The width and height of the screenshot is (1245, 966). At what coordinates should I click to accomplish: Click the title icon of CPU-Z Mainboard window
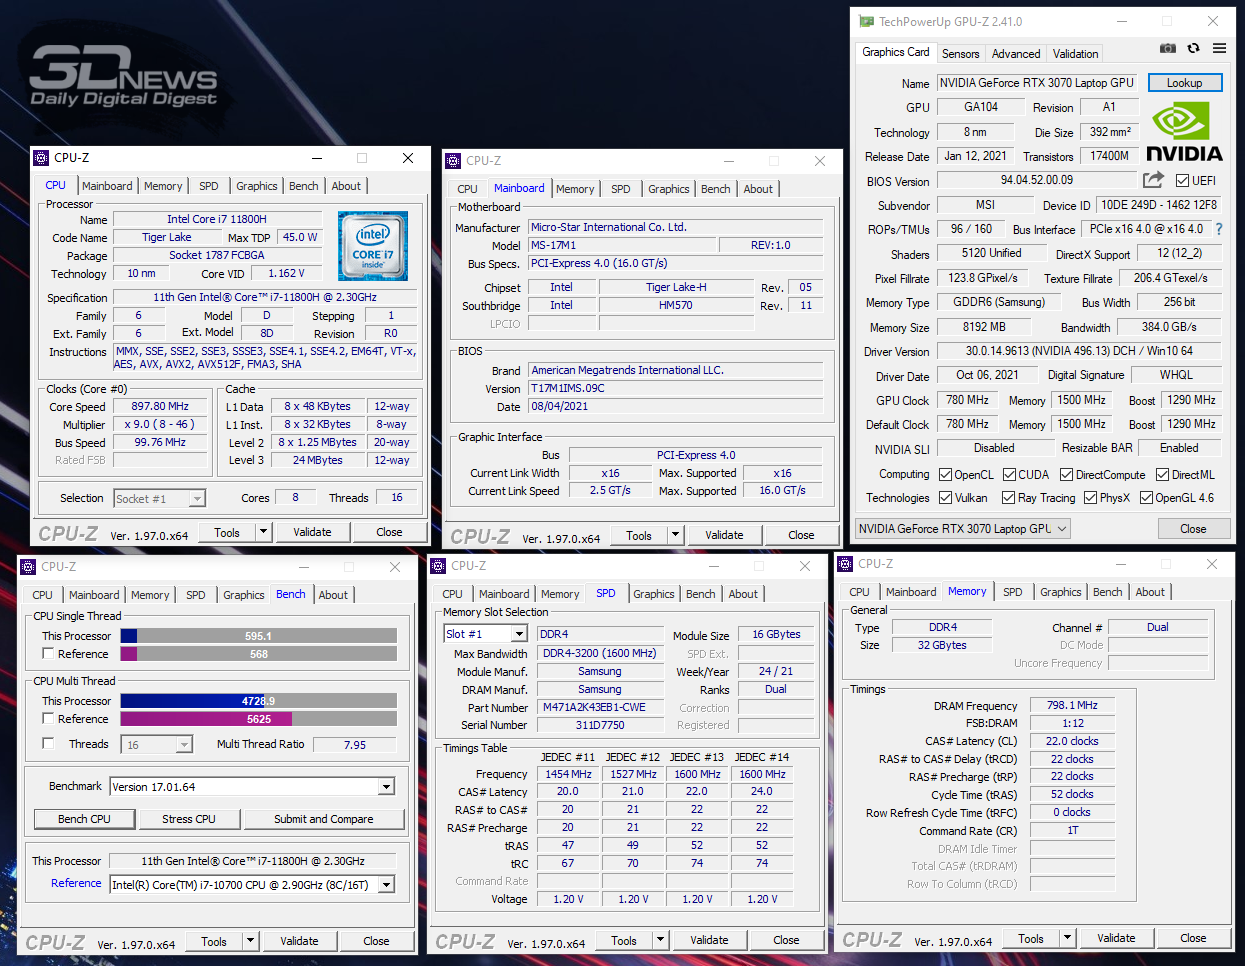[x=453, y=161]
